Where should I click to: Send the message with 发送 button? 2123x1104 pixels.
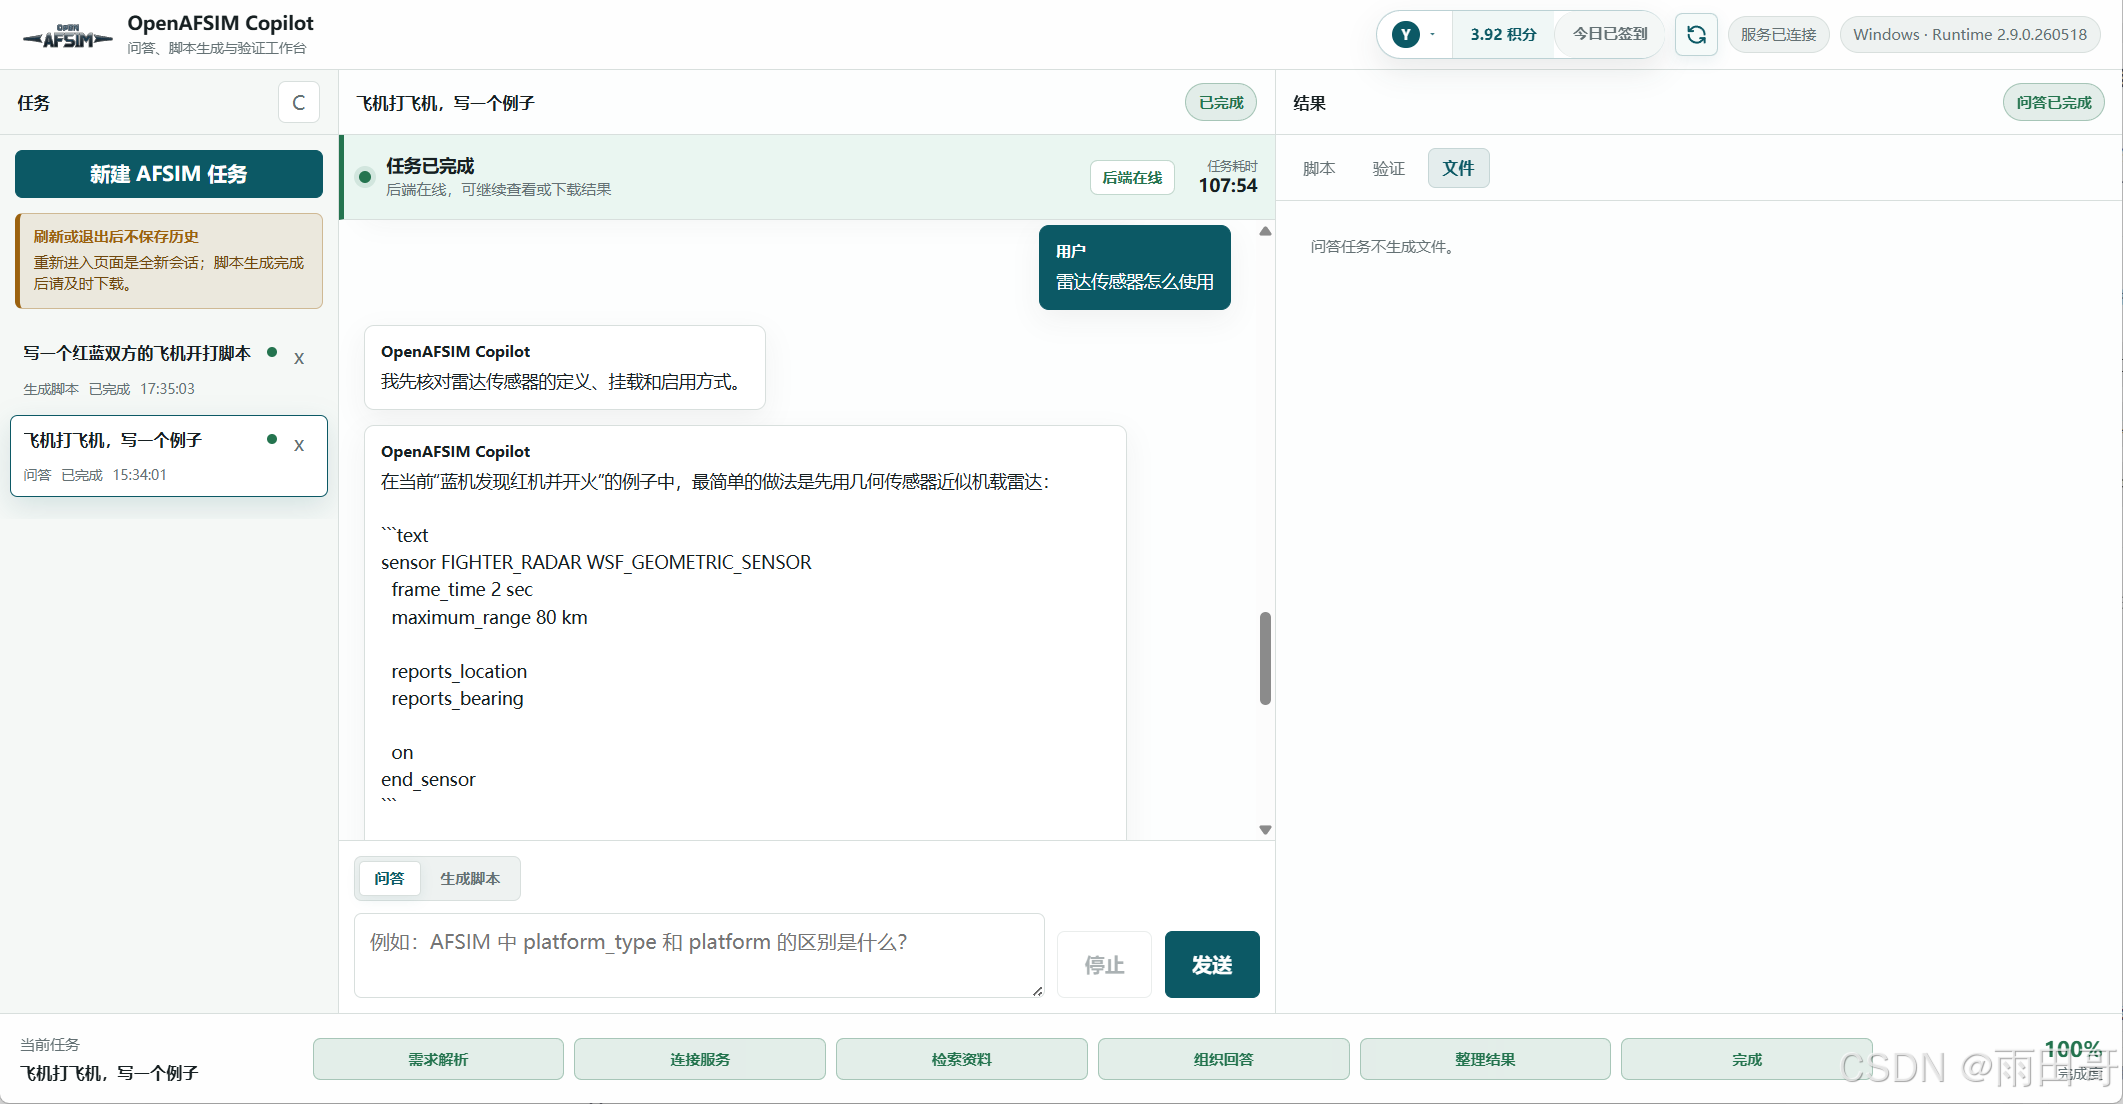click(x=1212, y=965)
